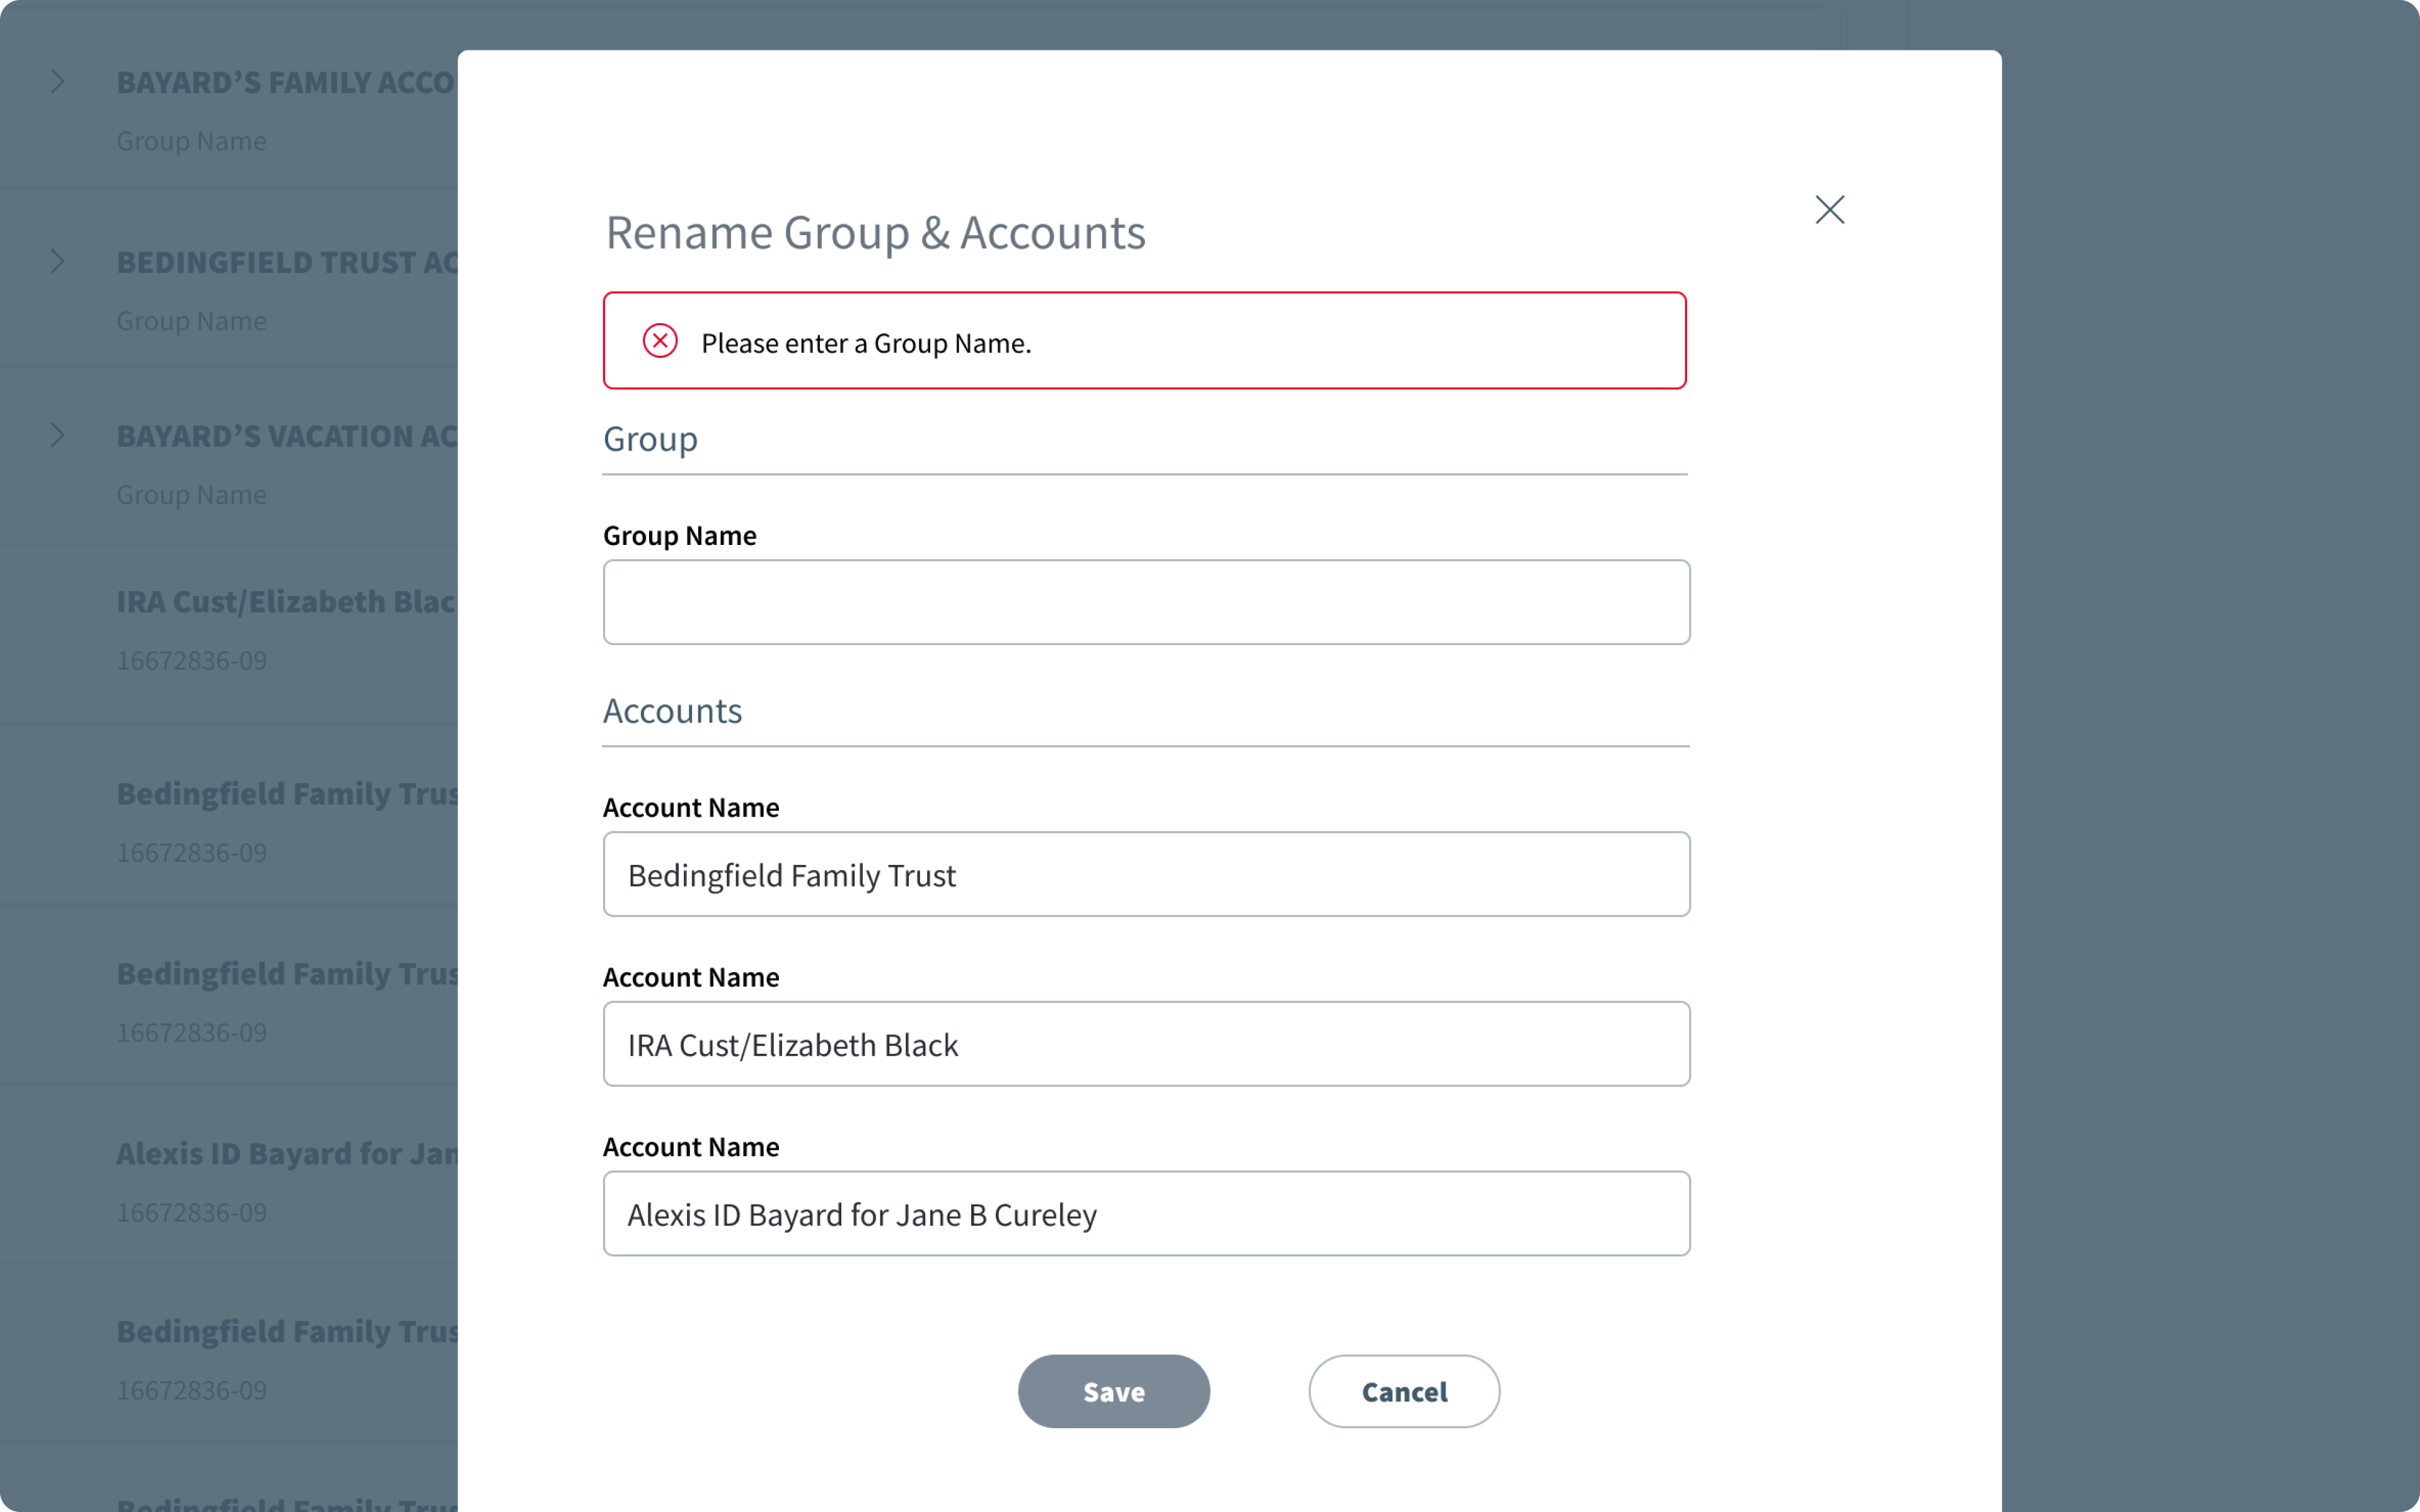Expand the Bedingfield Trust group row
Screen dimensions: 2420x1512
tap(57, 261)
